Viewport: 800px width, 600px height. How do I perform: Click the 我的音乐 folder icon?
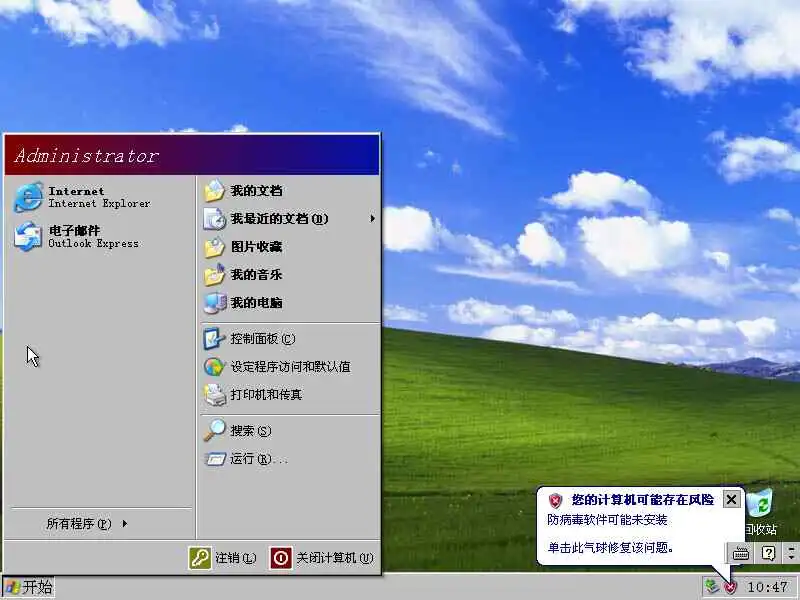click(x=214, y=276)
